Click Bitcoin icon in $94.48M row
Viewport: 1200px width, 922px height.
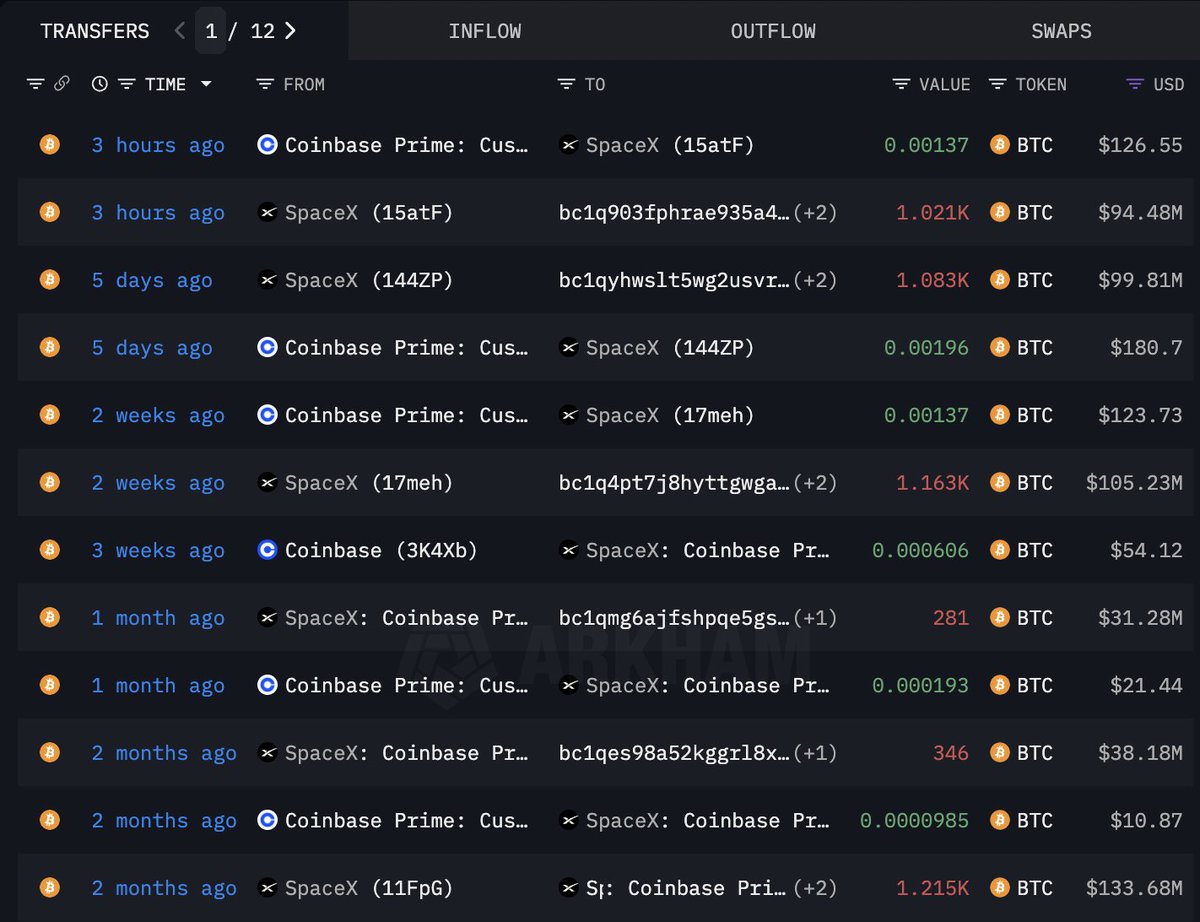pyautogui.click(x=49, y=212)
